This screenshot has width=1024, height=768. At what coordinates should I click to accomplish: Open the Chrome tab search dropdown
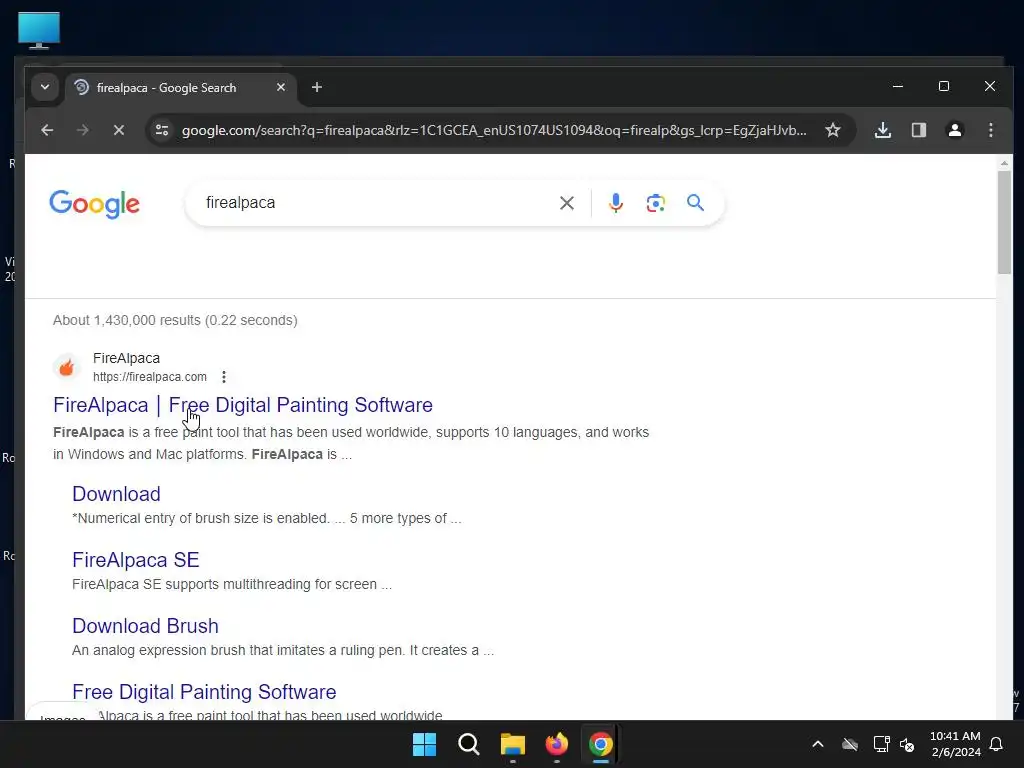click(44, 87)
